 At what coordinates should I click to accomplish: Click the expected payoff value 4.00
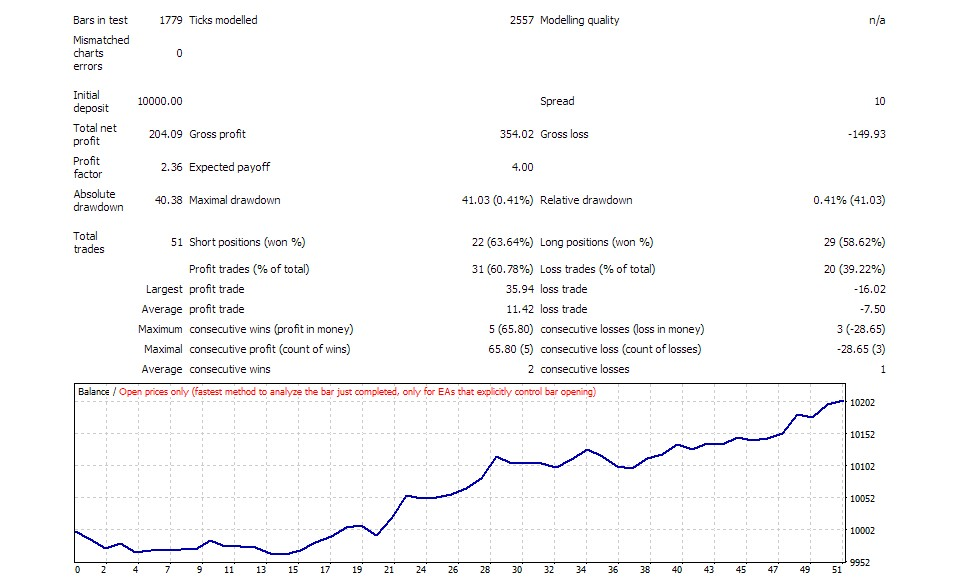pos(522,167)
